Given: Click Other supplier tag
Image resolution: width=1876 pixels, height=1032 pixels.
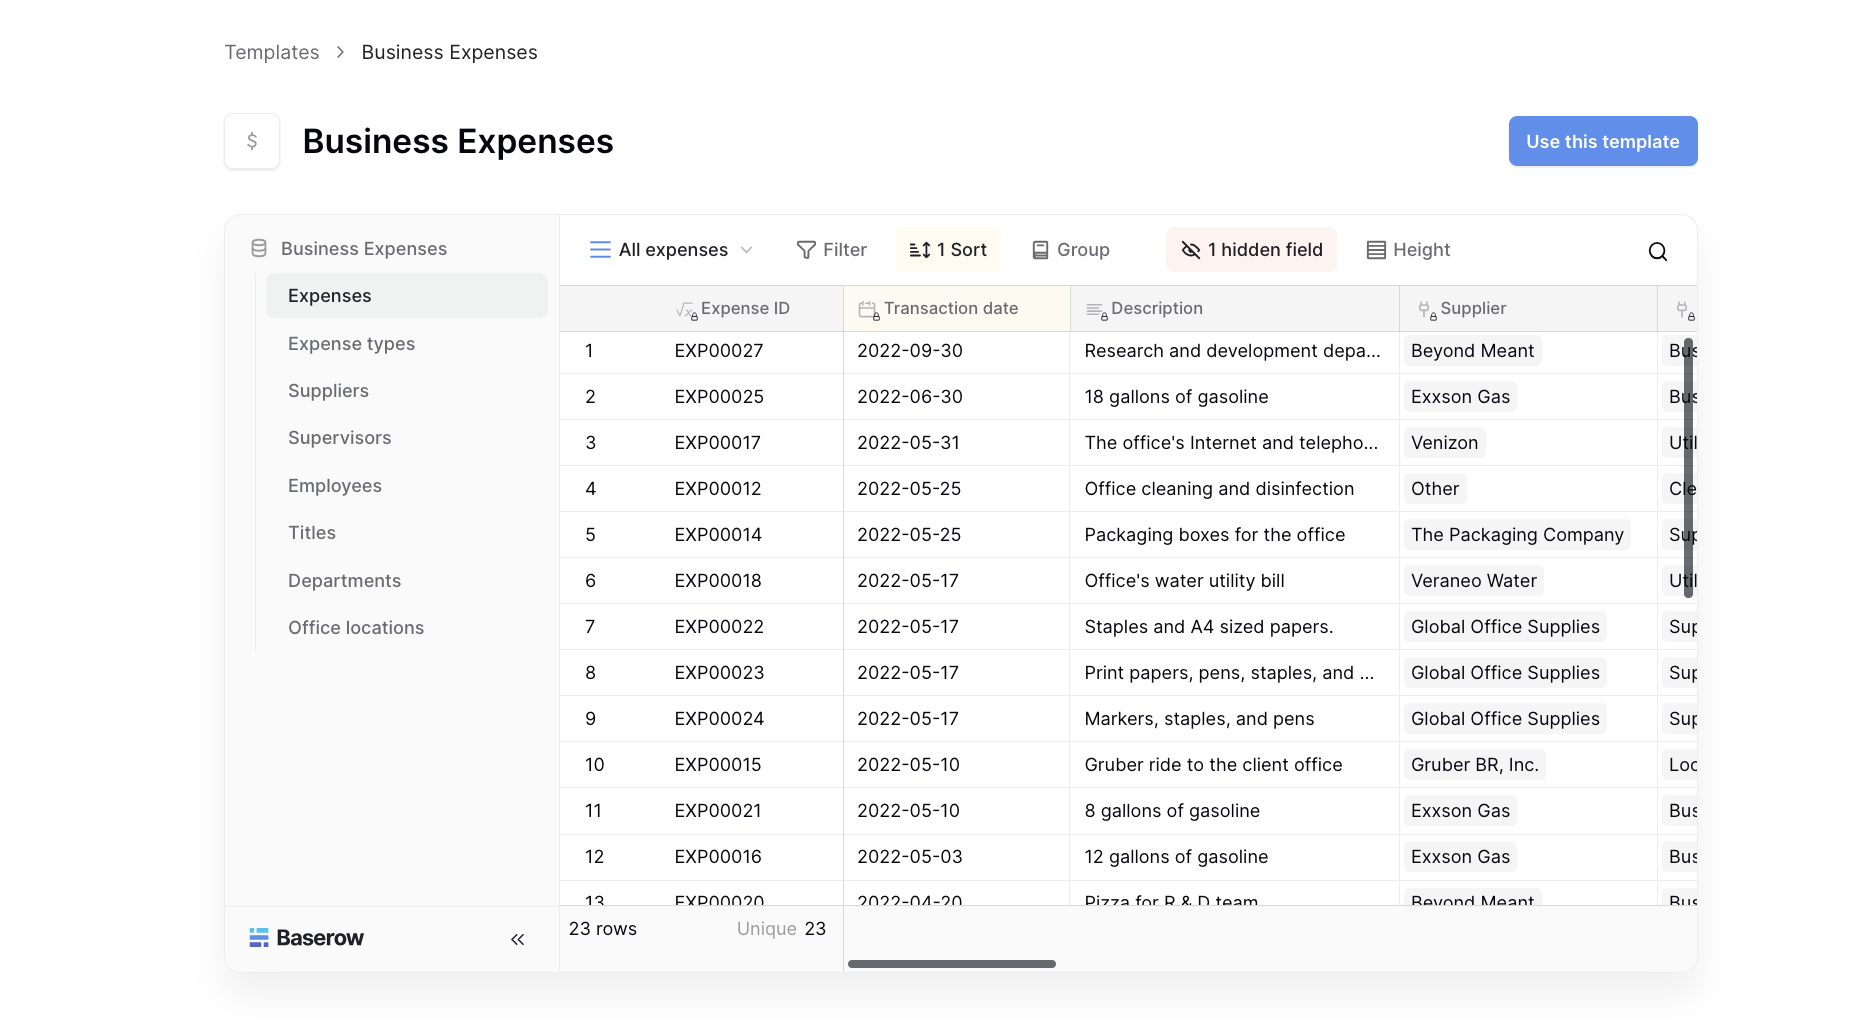Looking at the screenshot, I should pos(1435,489).
